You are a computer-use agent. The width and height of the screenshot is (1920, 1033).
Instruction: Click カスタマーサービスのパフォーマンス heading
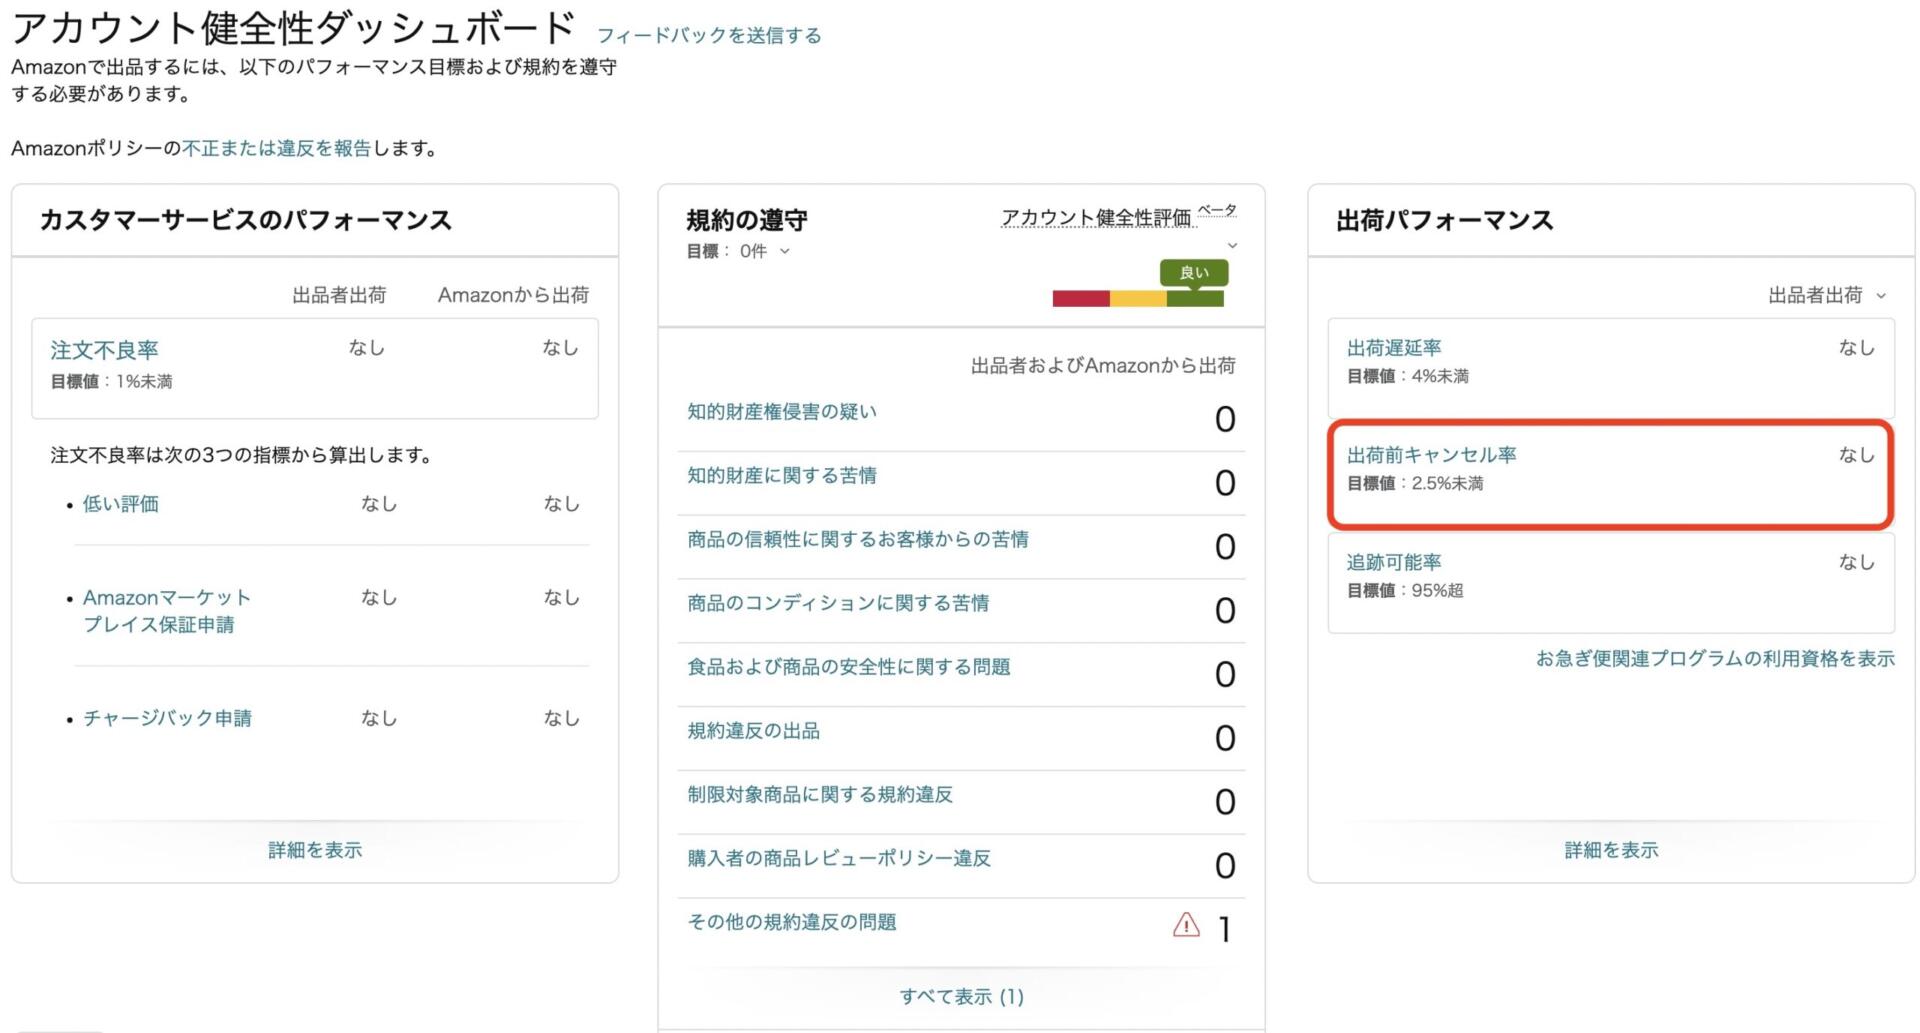[x=245, y=220]
